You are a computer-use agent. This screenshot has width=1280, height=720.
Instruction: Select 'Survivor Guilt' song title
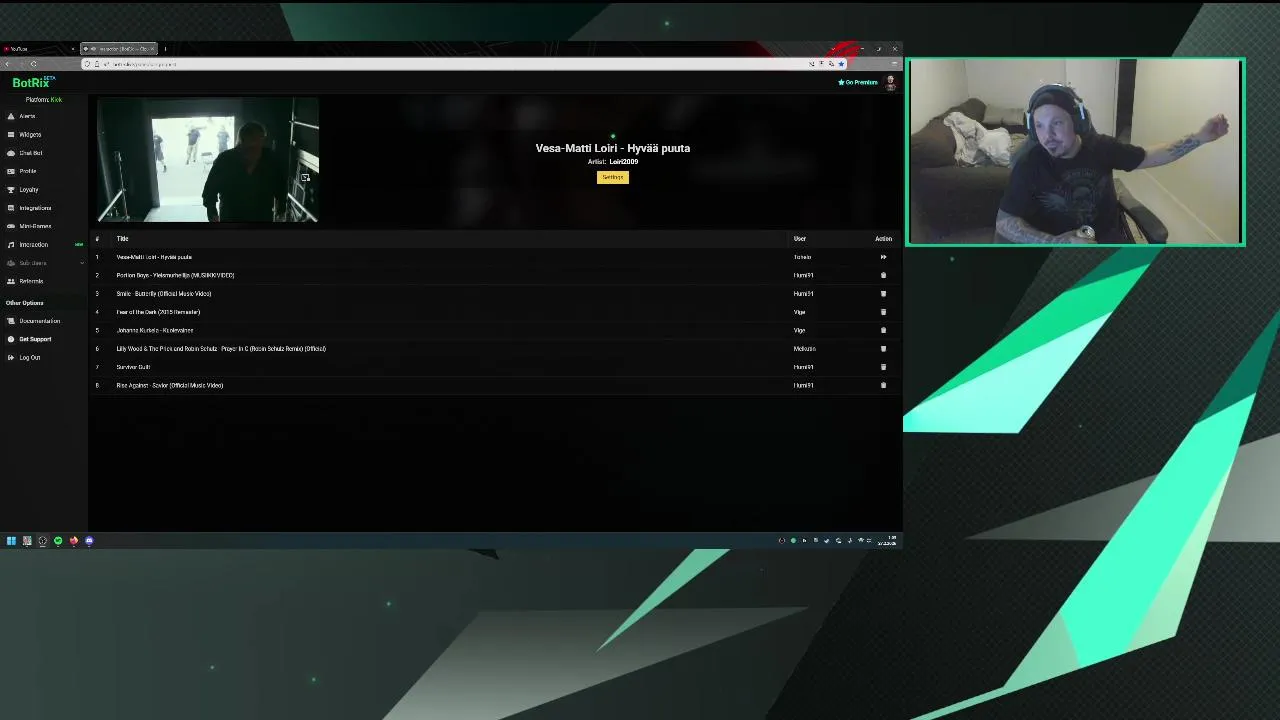click(133, 367)
